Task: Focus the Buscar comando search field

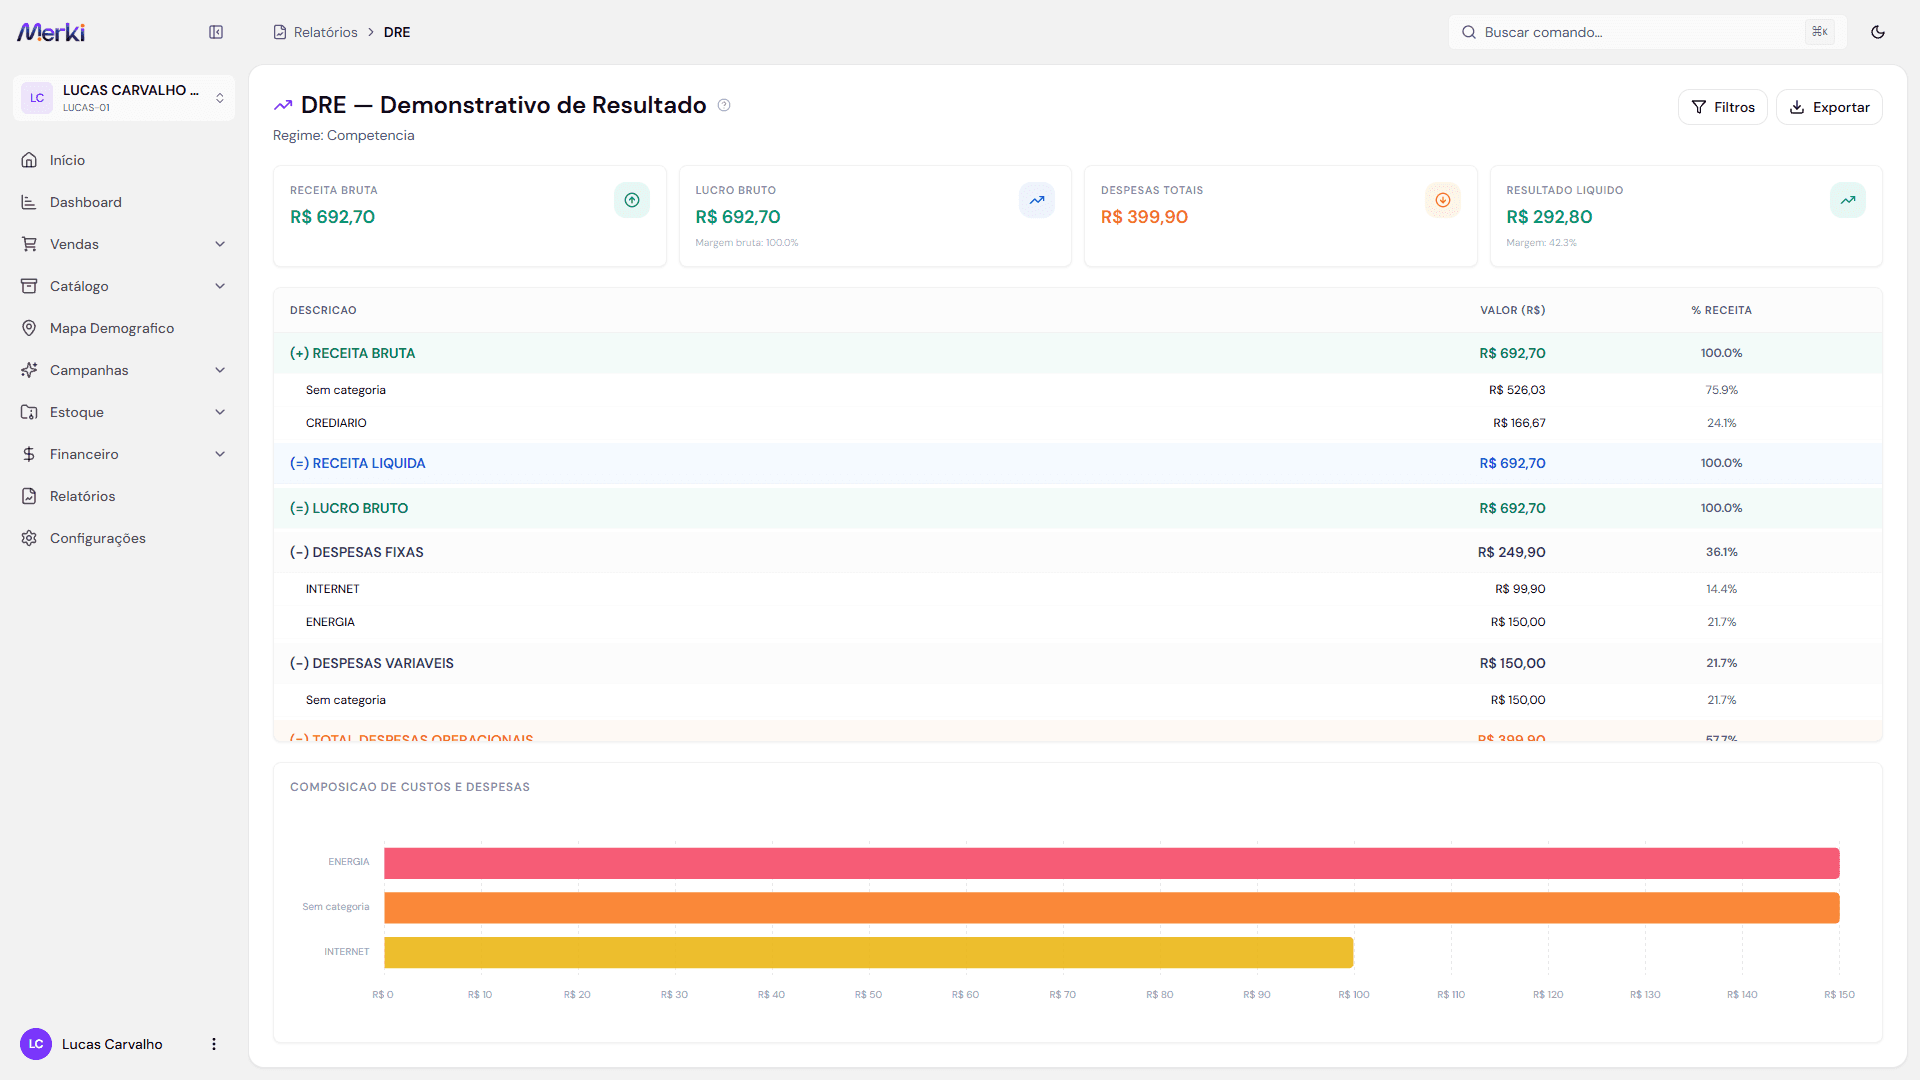Action: pos(1647,32)
